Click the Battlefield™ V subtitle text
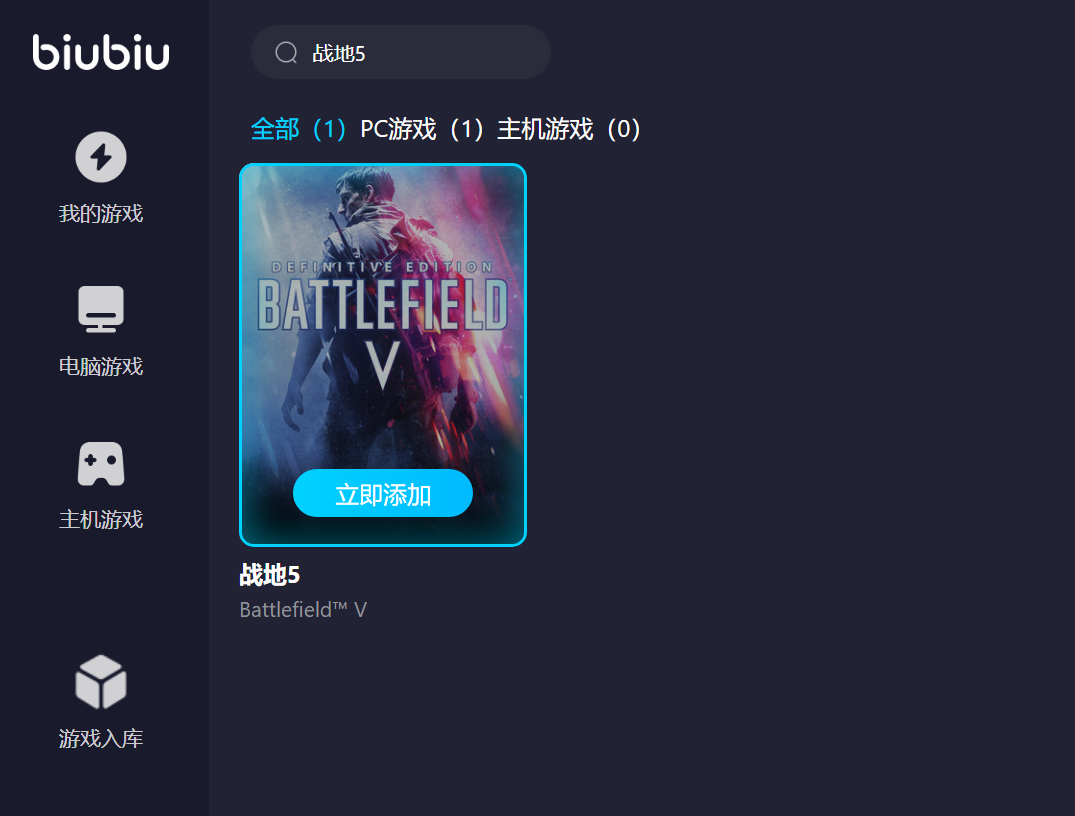 [x=303, y=610]
